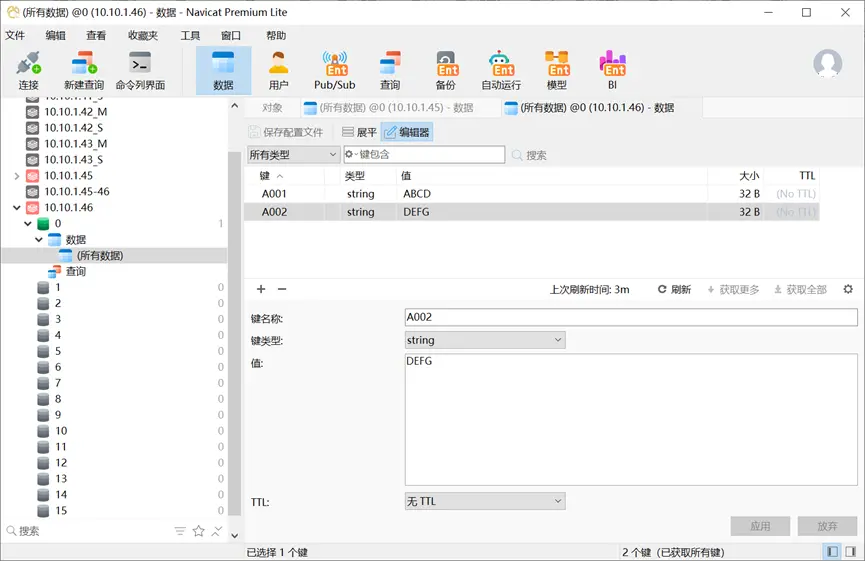Collapse database 0 node
Screen dimensions: 865x561
tap(28, 224)
